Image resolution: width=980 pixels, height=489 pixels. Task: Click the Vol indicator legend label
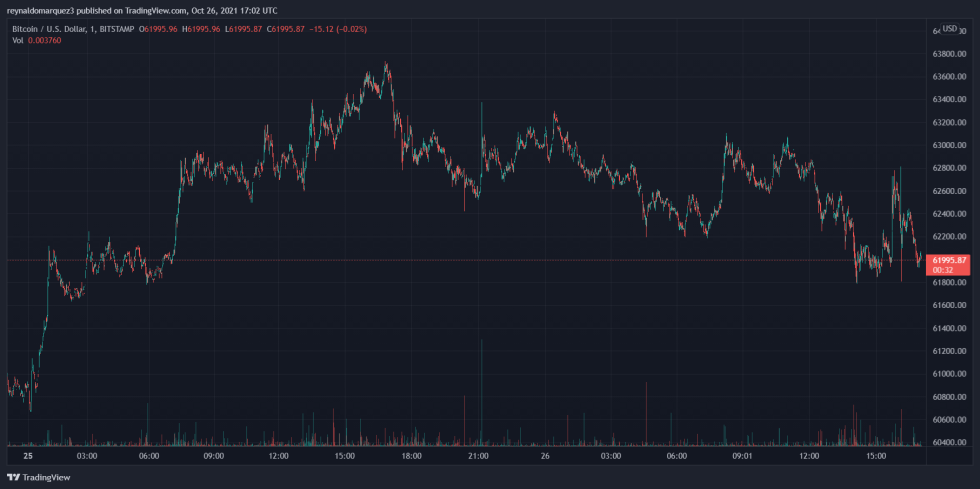pos(18,40)
